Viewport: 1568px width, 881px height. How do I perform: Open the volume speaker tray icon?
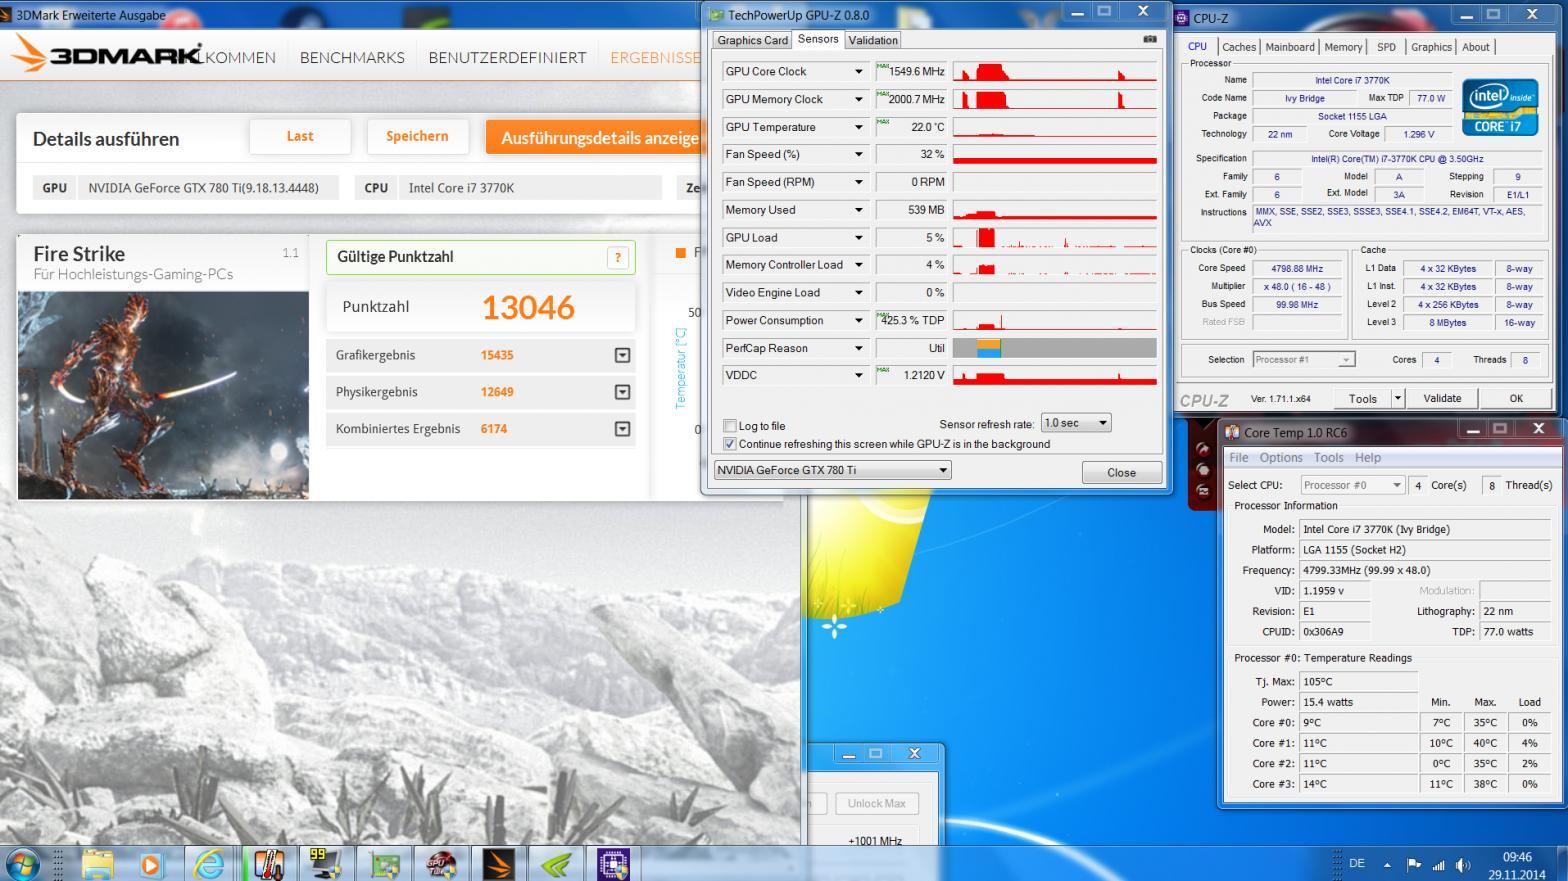coord(1463,864)
